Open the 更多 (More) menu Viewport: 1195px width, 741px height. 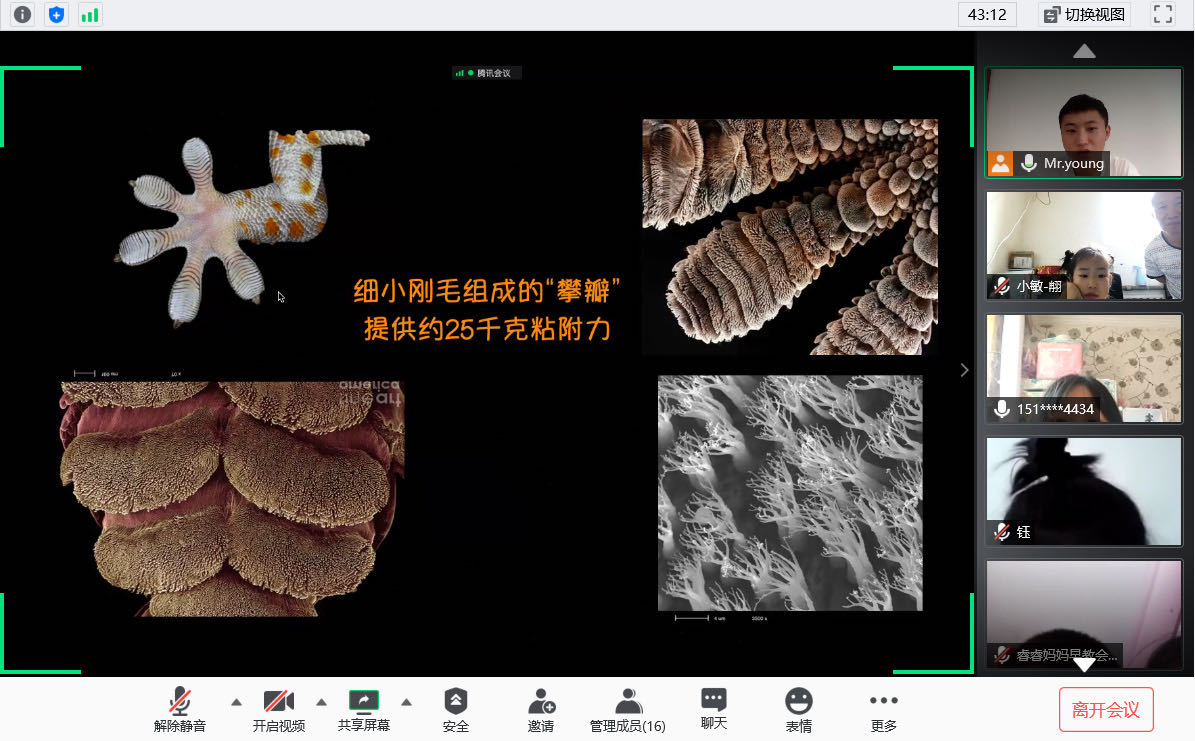pyautogui.click(x=883, y=710)
